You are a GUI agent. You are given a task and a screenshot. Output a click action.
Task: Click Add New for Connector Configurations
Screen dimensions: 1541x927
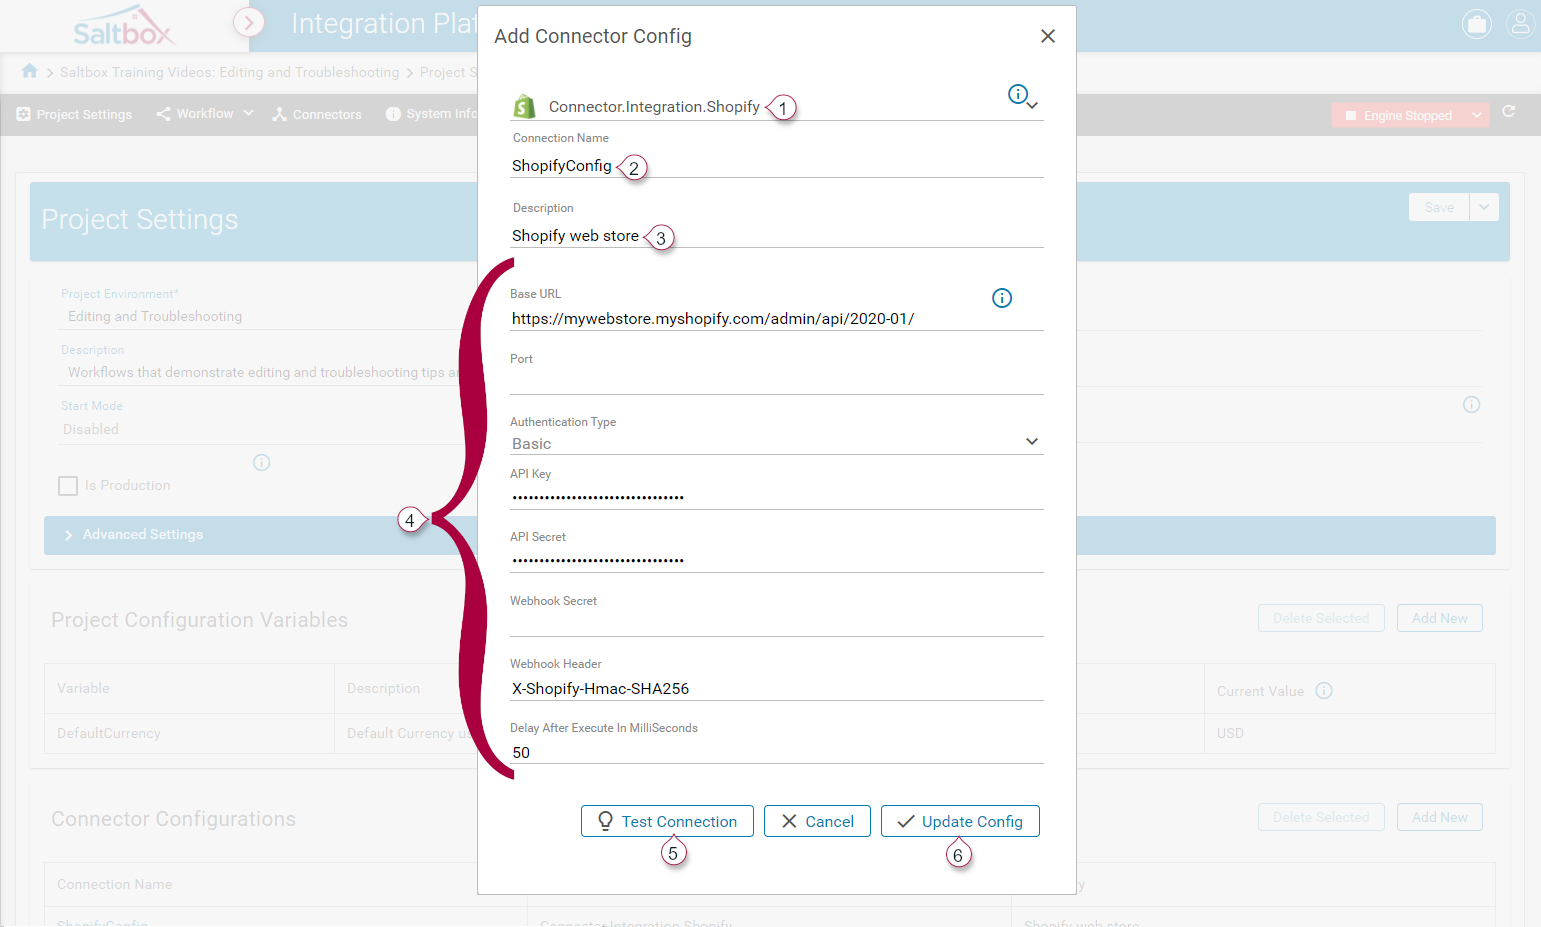pos(1440,817)
